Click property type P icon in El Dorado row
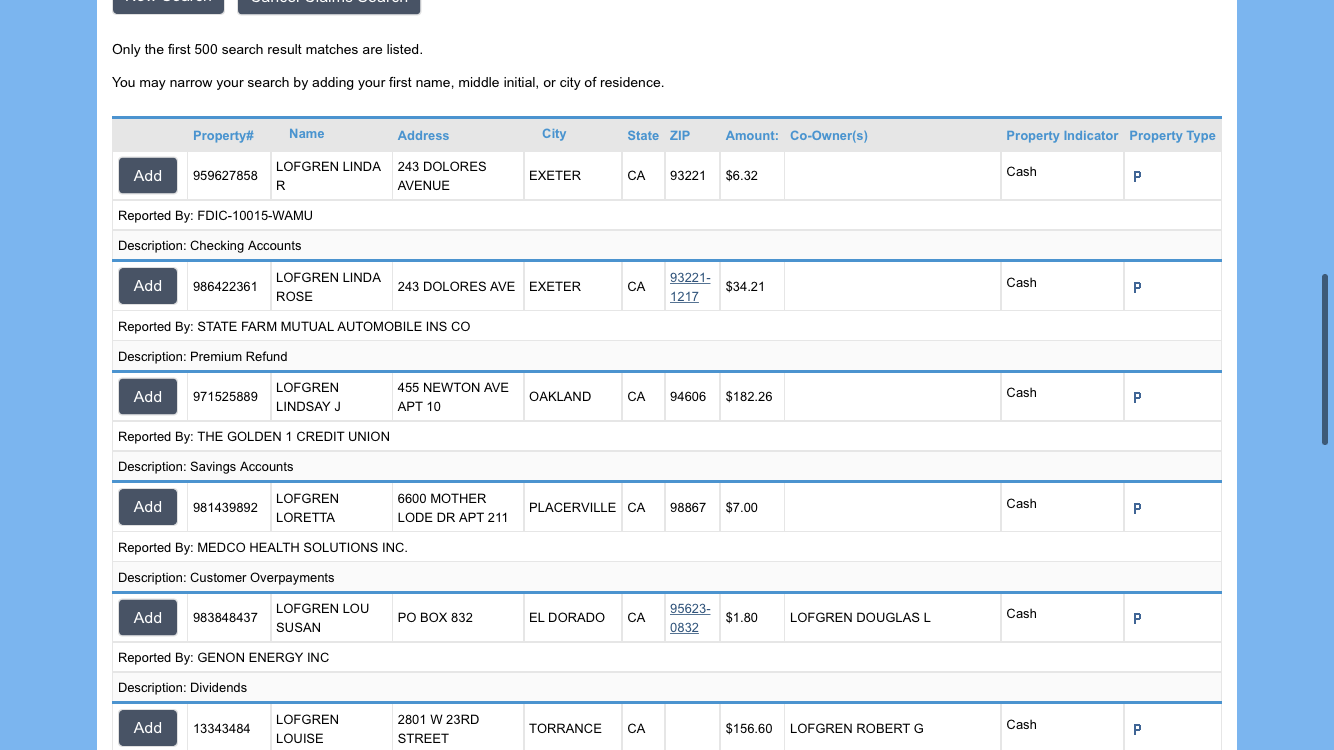This screenshot has height=750, width=1334. (1137, 618)
